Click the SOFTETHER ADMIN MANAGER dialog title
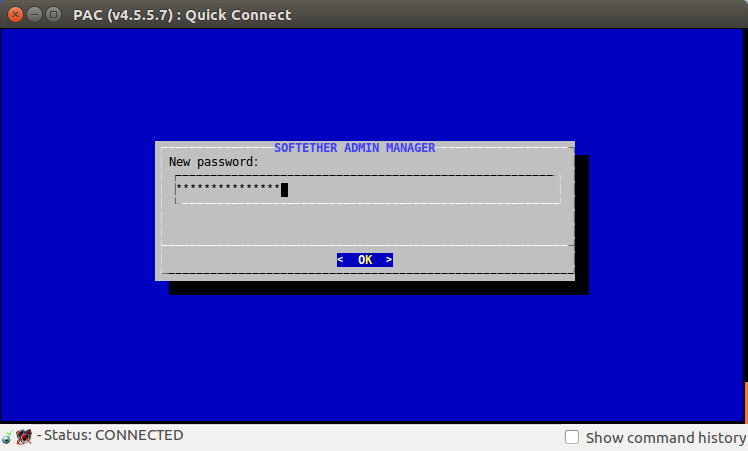Screen dimensions: 748x451 pyautogui.click(x=354, y=148)
